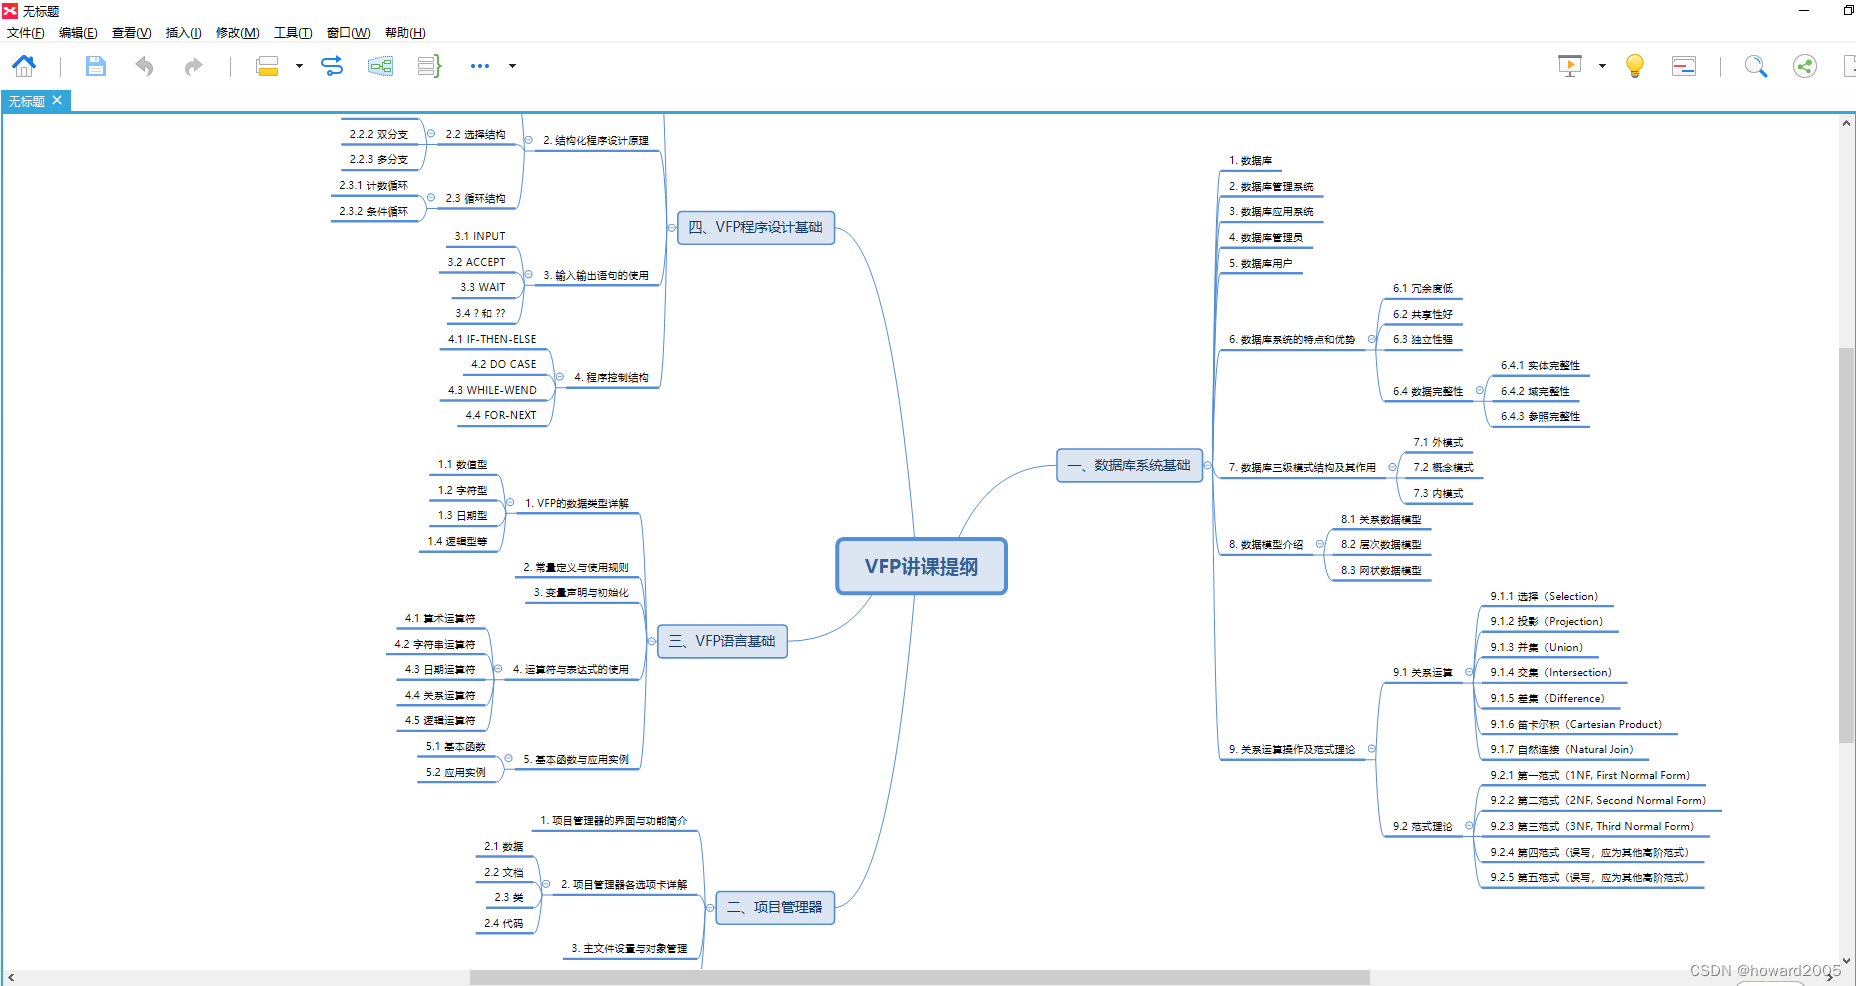This screenshot has width=1856, height=986.
Task: Open the 窗口(W) menu
Action: coord(349,33)
